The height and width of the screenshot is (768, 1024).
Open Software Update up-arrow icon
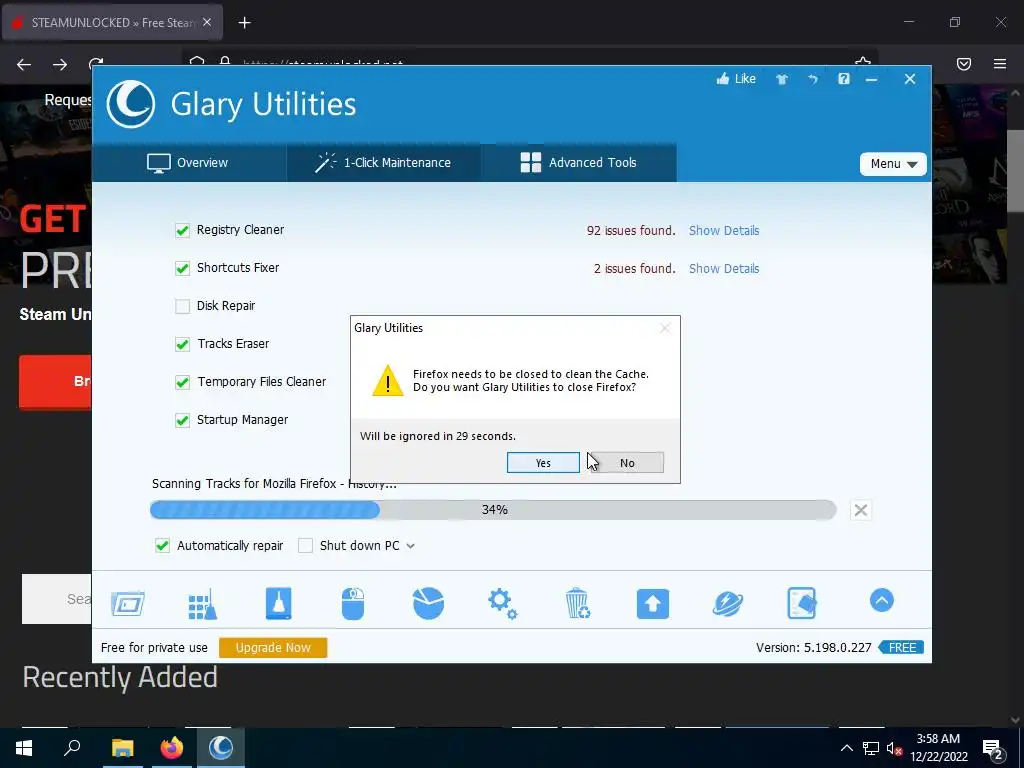click(x=652, y=603)
